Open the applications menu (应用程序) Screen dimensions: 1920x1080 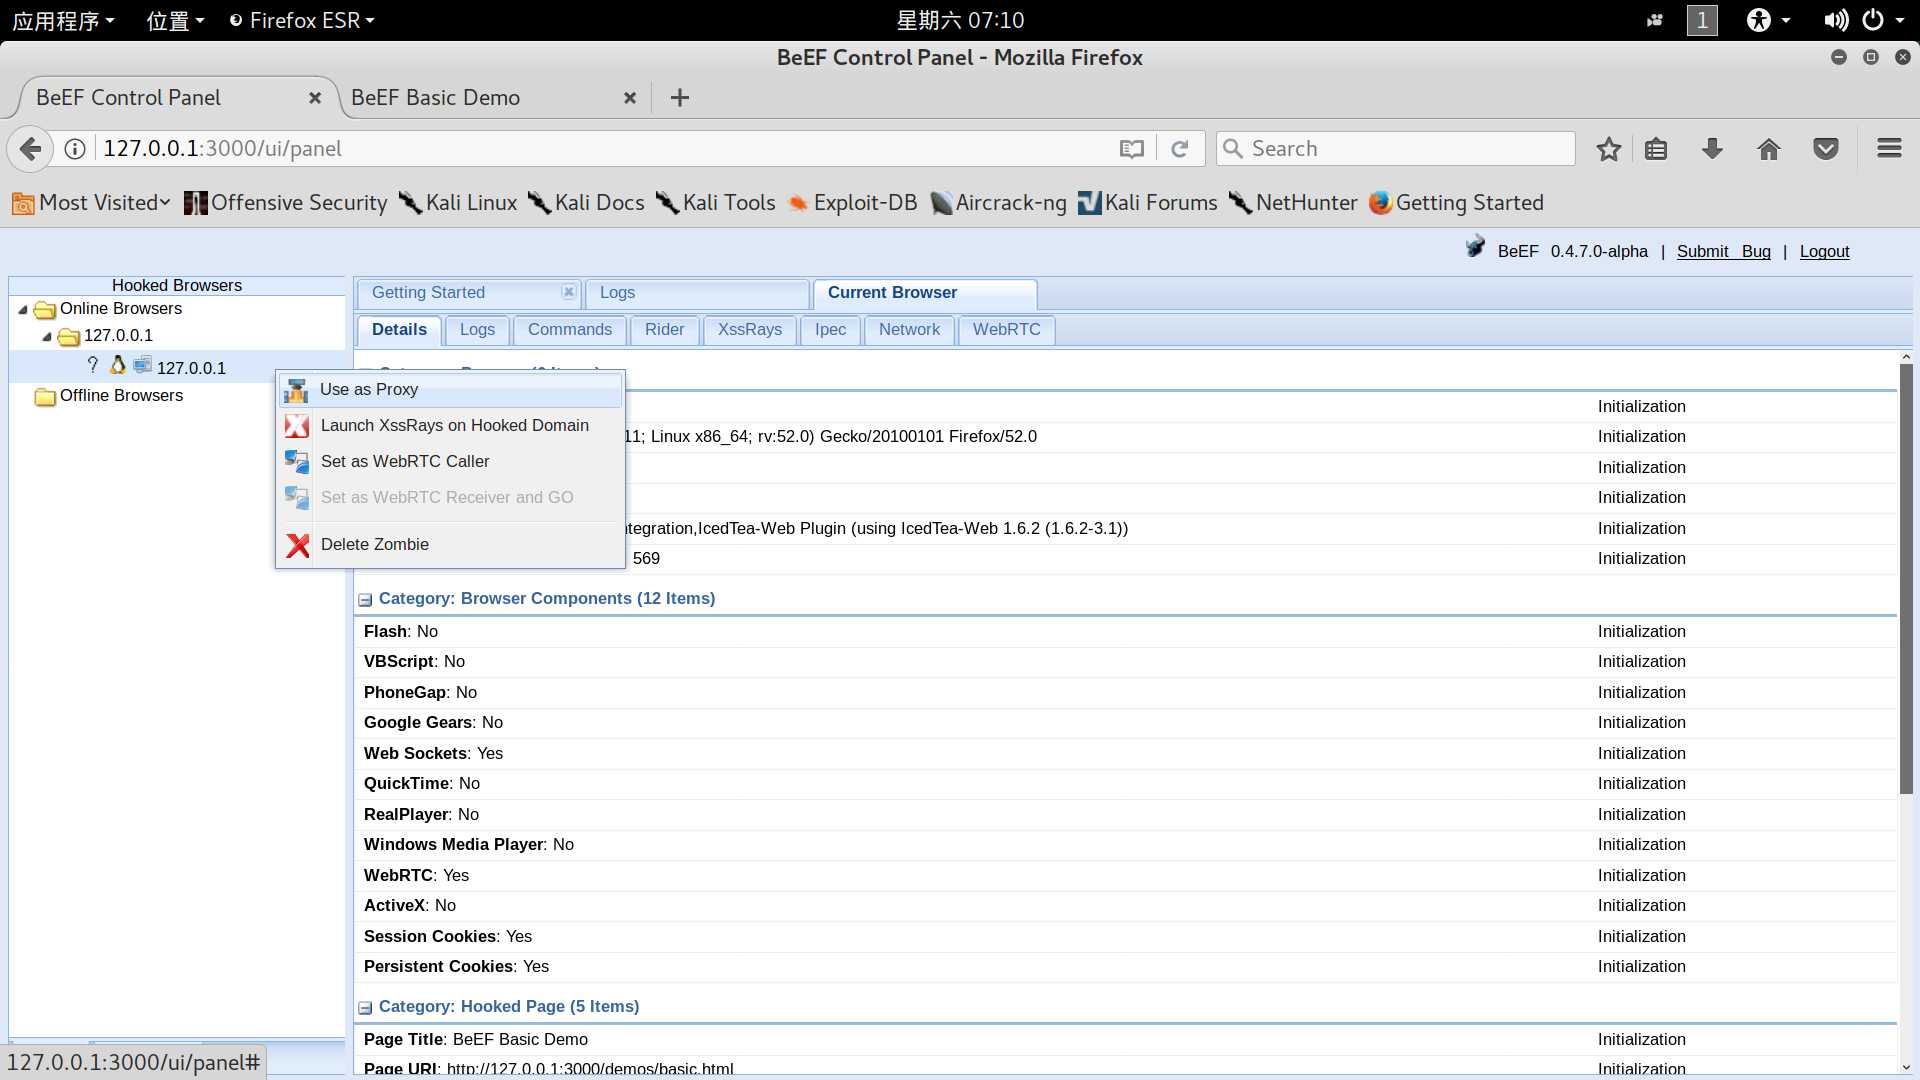(x=63, y=20)
